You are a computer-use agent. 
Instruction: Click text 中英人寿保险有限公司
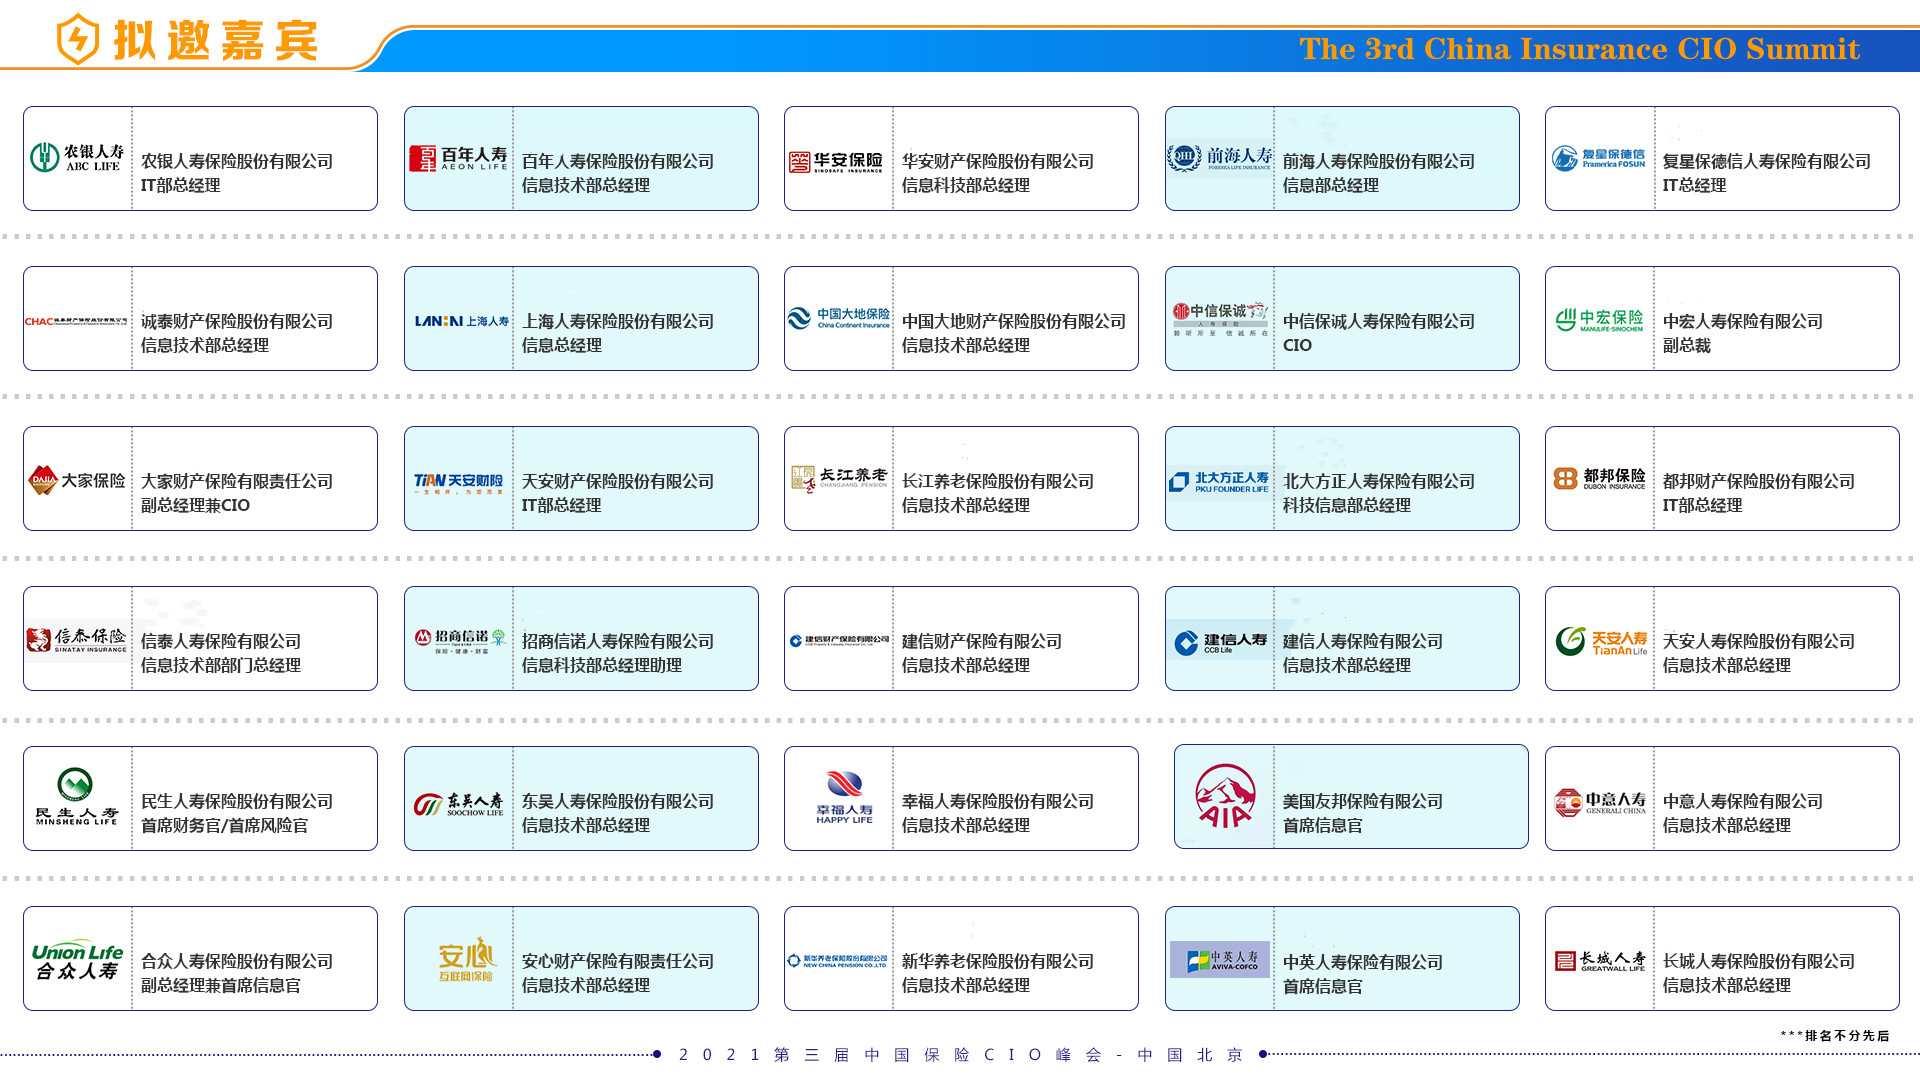pyautogui.click(x=1363, y=962)
